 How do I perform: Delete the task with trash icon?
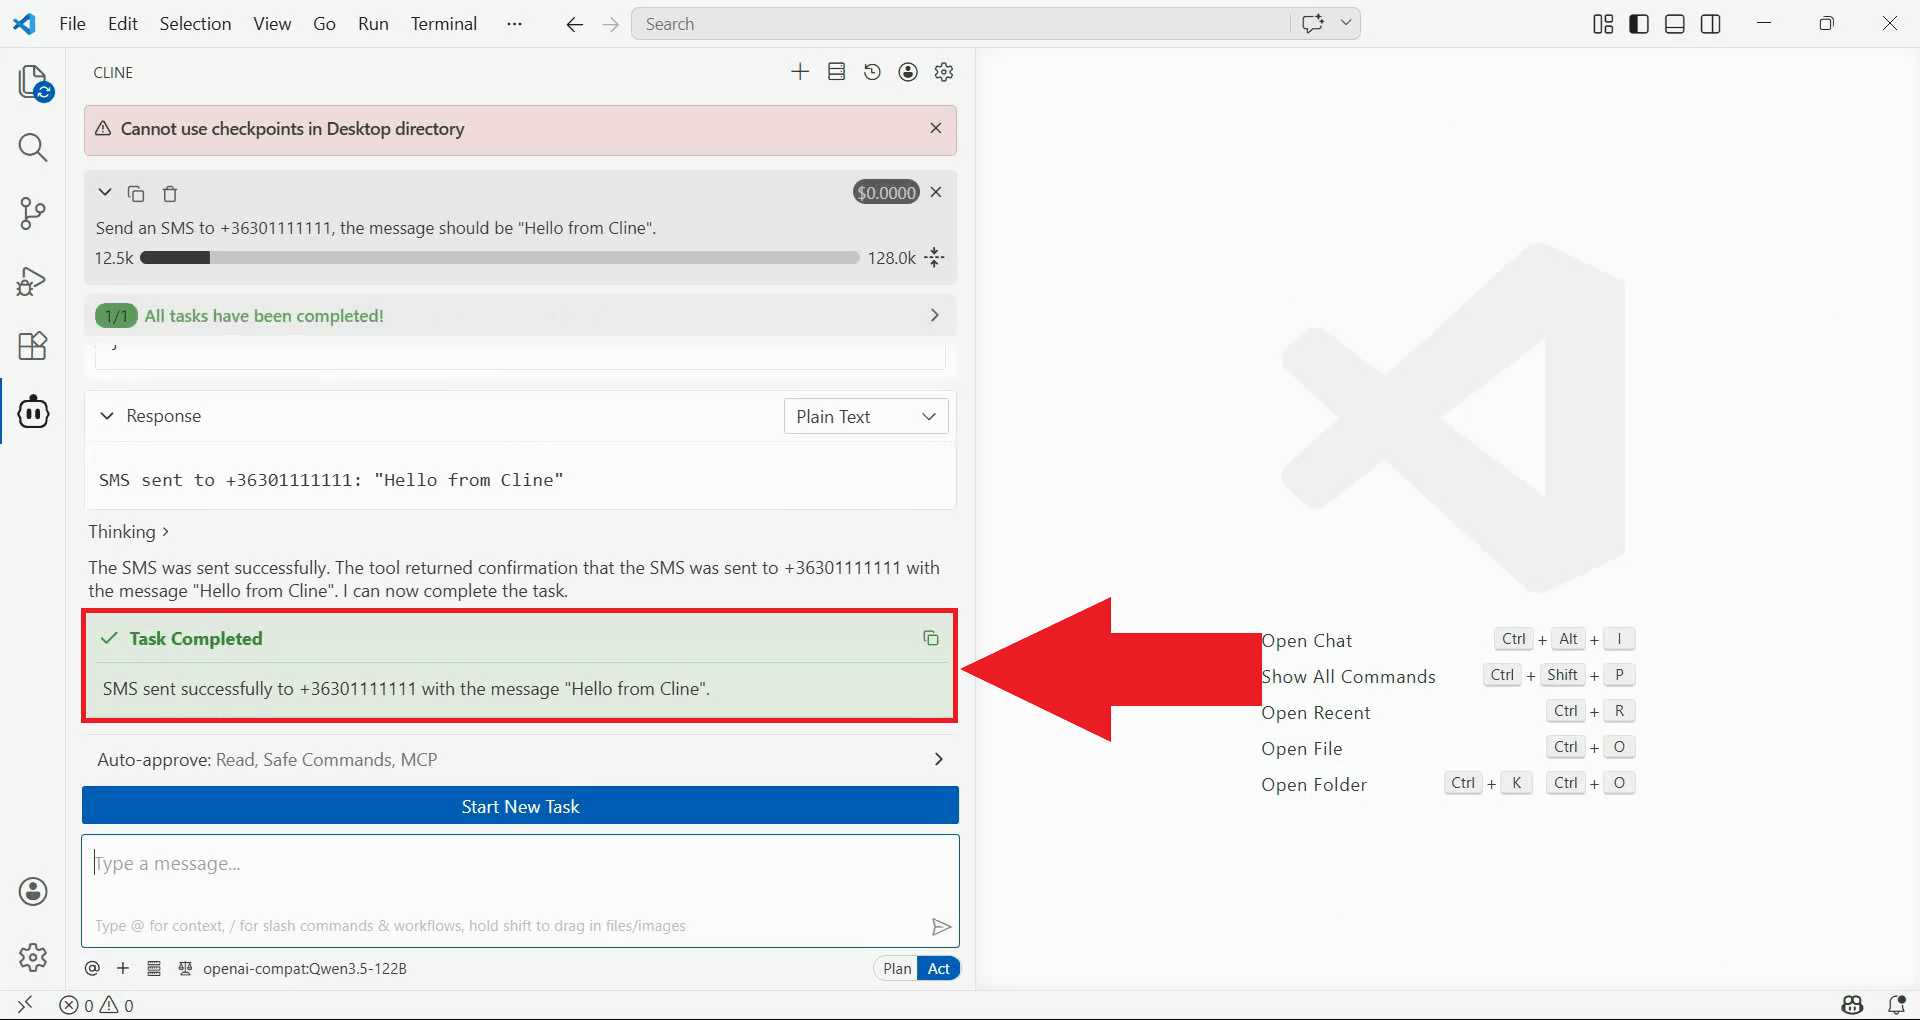tap(170, 193)
